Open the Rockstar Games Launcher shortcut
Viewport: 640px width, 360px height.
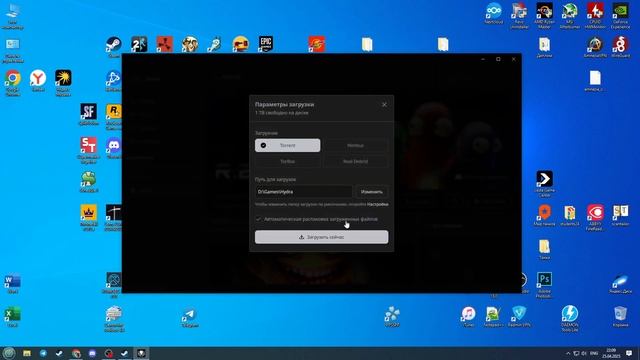[113, 117]
